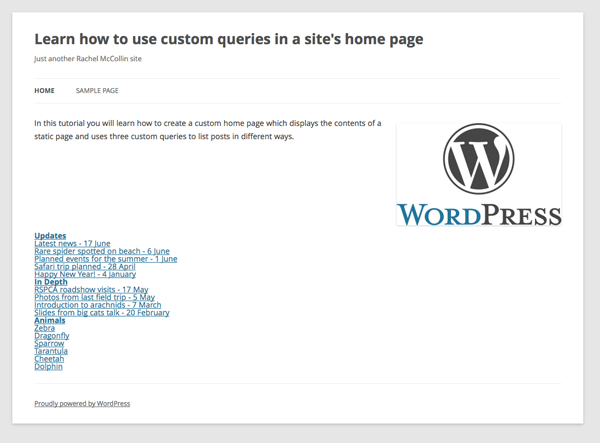Click the intro paragraph starting 'In this tutorial'
The image size is (600, 443).
tap(208, 130)
